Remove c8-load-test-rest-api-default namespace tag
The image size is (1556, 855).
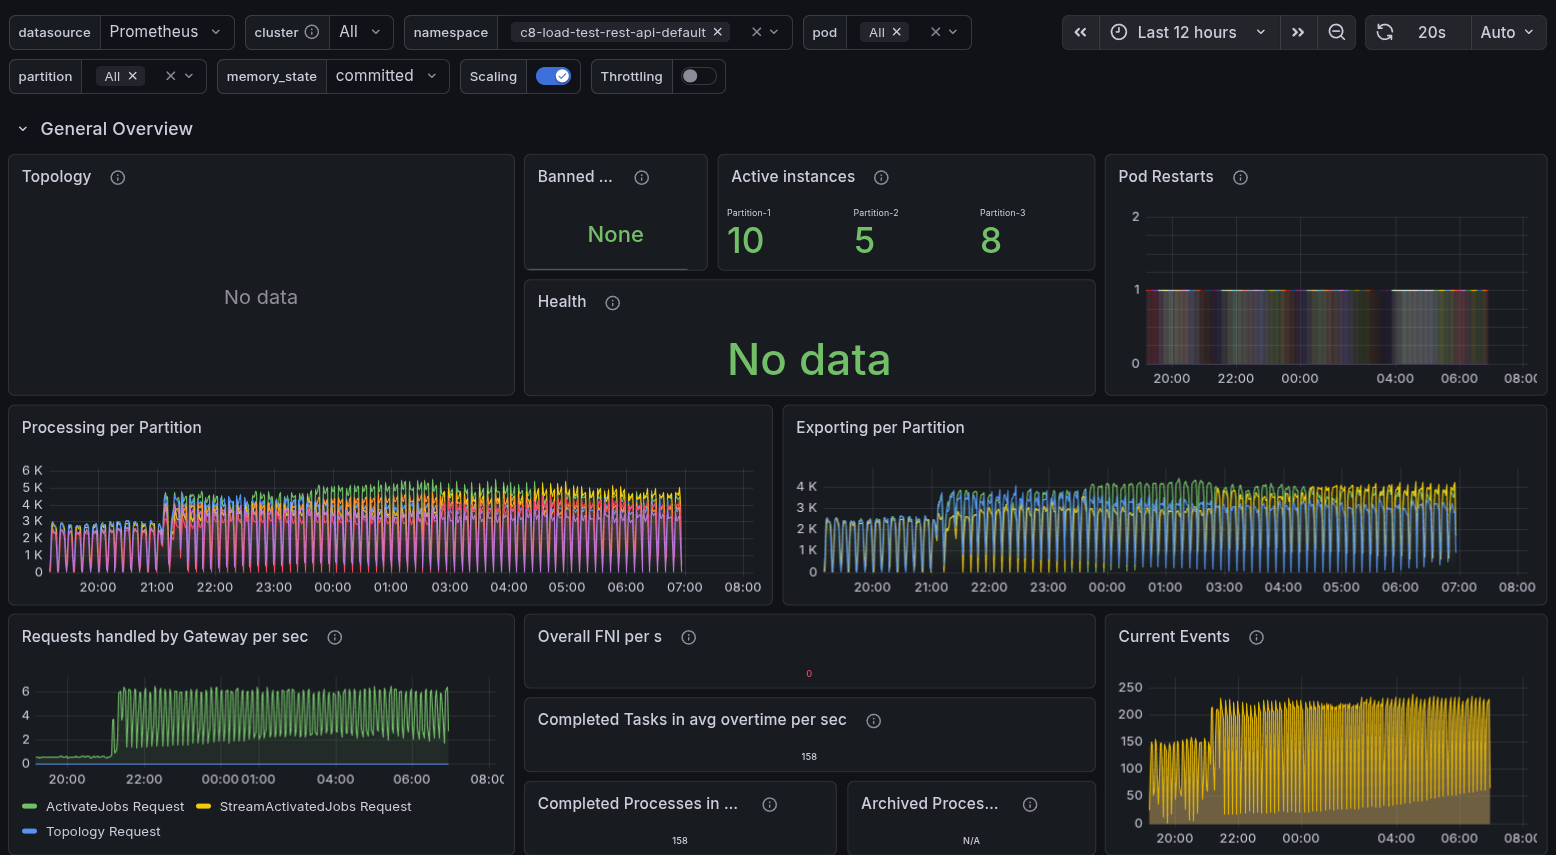pyautogui.click(x=717, y=32)
